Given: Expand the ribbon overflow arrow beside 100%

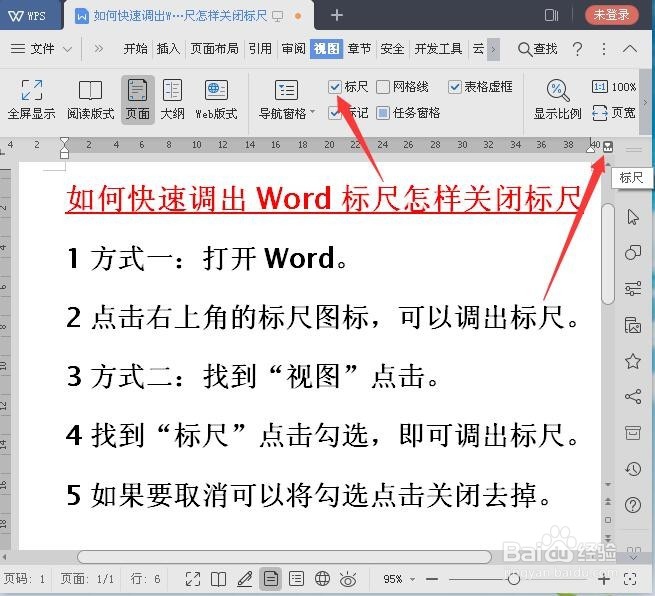Looking at the screenshot, I should (x=645, y=101).
